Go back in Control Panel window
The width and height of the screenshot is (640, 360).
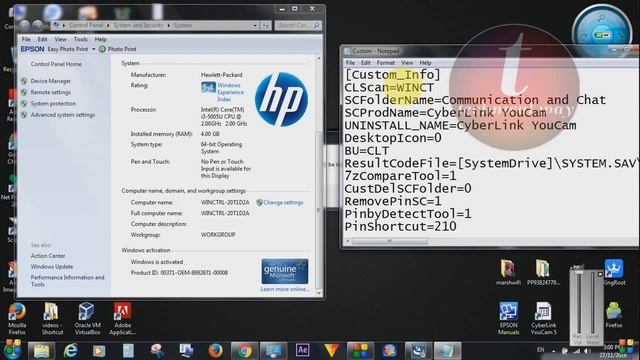[x=24, y=25]
